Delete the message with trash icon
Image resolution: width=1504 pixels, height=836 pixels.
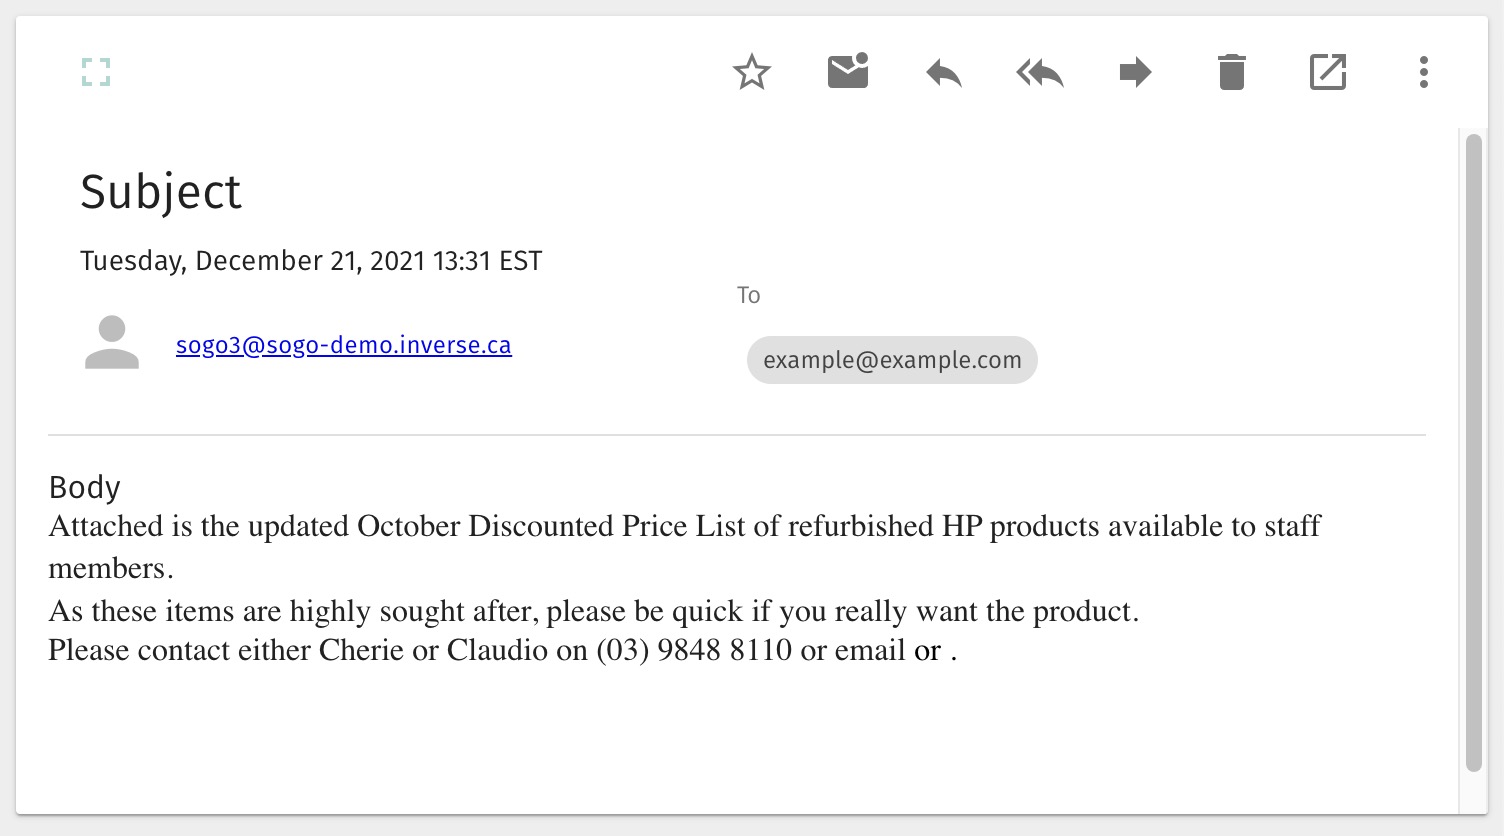pyautogui.click(x=1231, y=72)
